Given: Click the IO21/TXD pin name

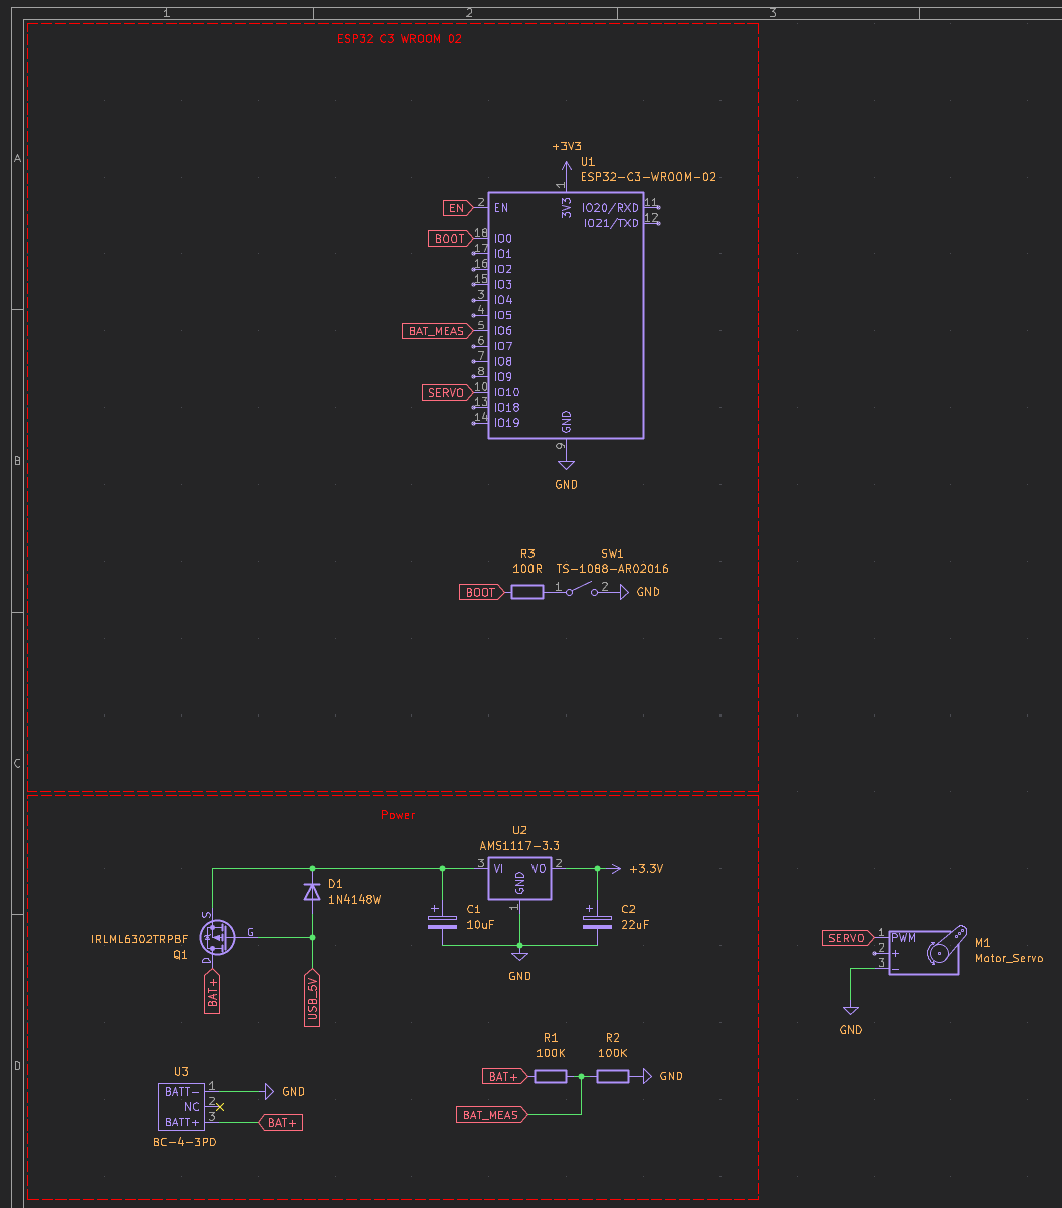Looking at the screenshot, I should pyautogui.click(x=611, y=223).
